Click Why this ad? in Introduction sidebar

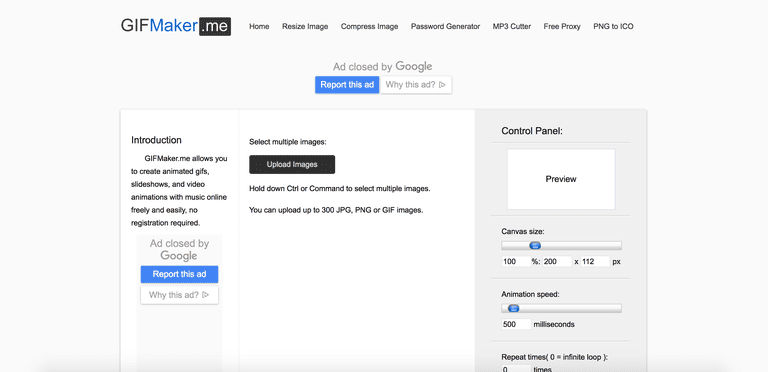(x=179, y=295)
